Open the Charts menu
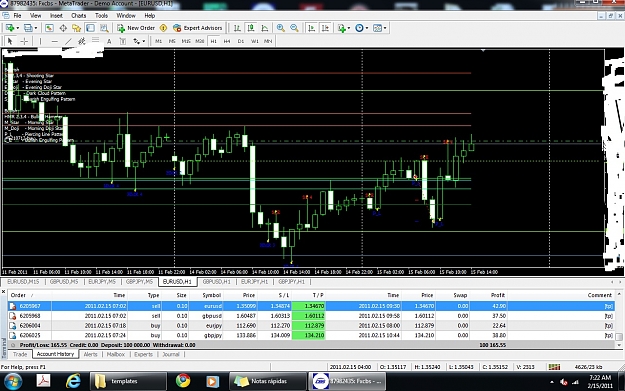Screen dimensions: 625x391 click(79, 16)
